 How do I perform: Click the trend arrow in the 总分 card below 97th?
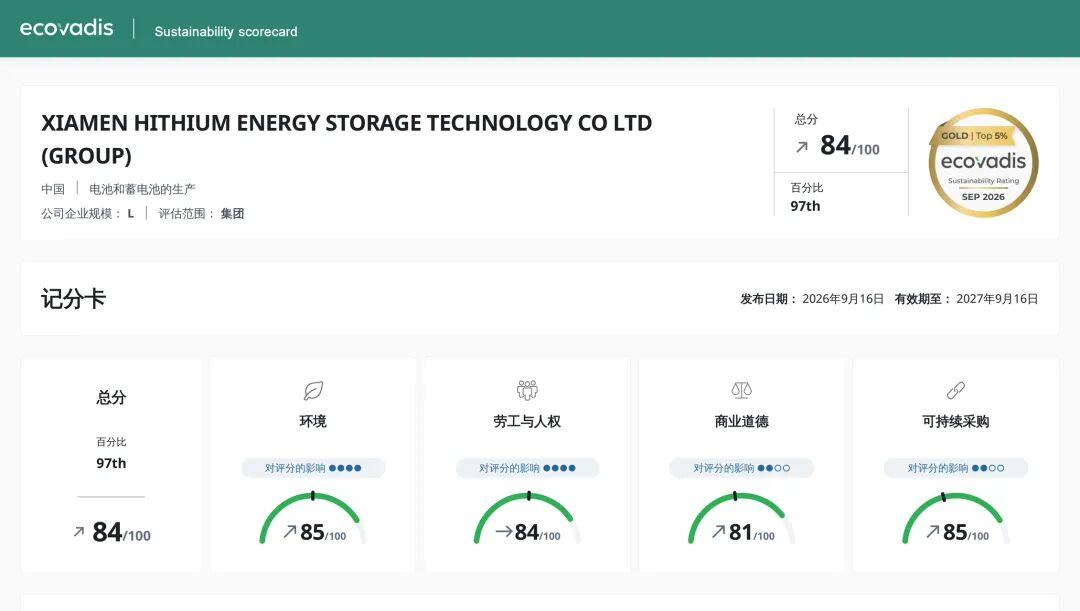pyautogui.click(x=79, y=532)
